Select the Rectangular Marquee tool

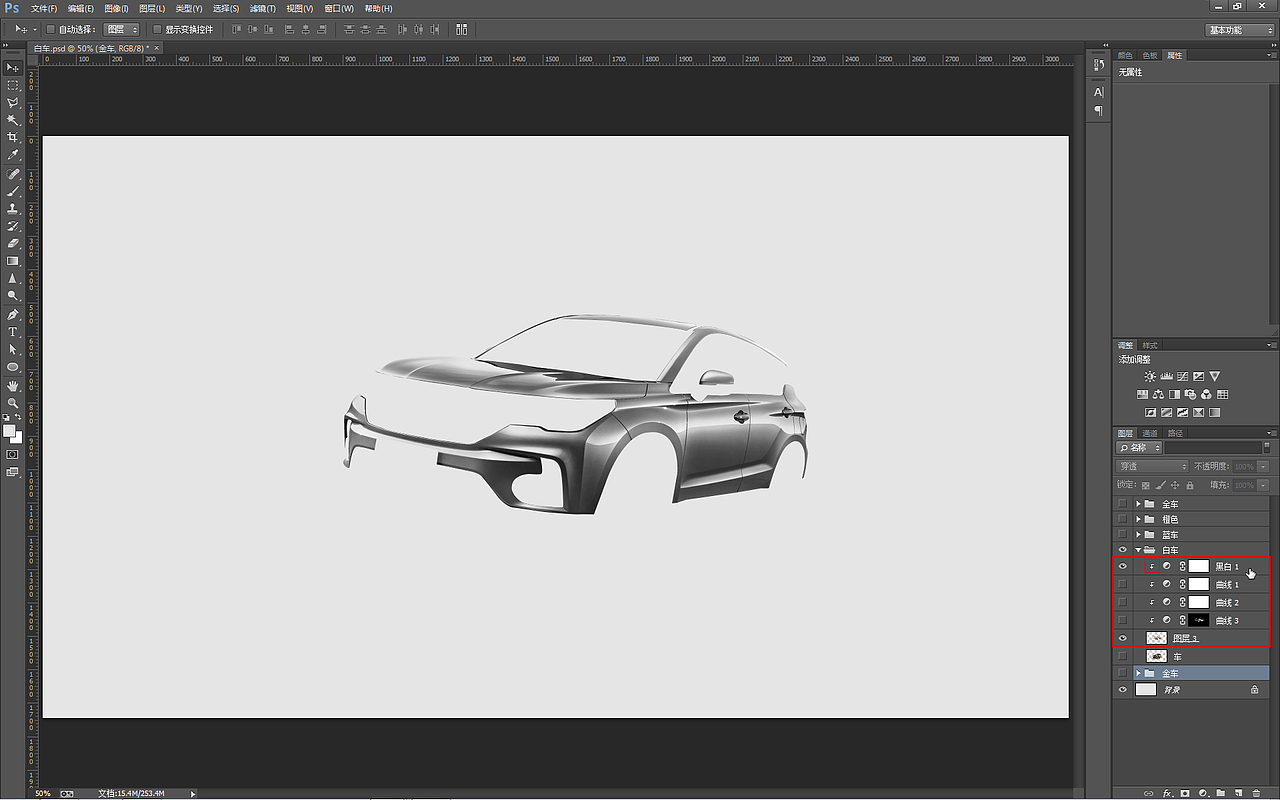(x=13, y=85)
